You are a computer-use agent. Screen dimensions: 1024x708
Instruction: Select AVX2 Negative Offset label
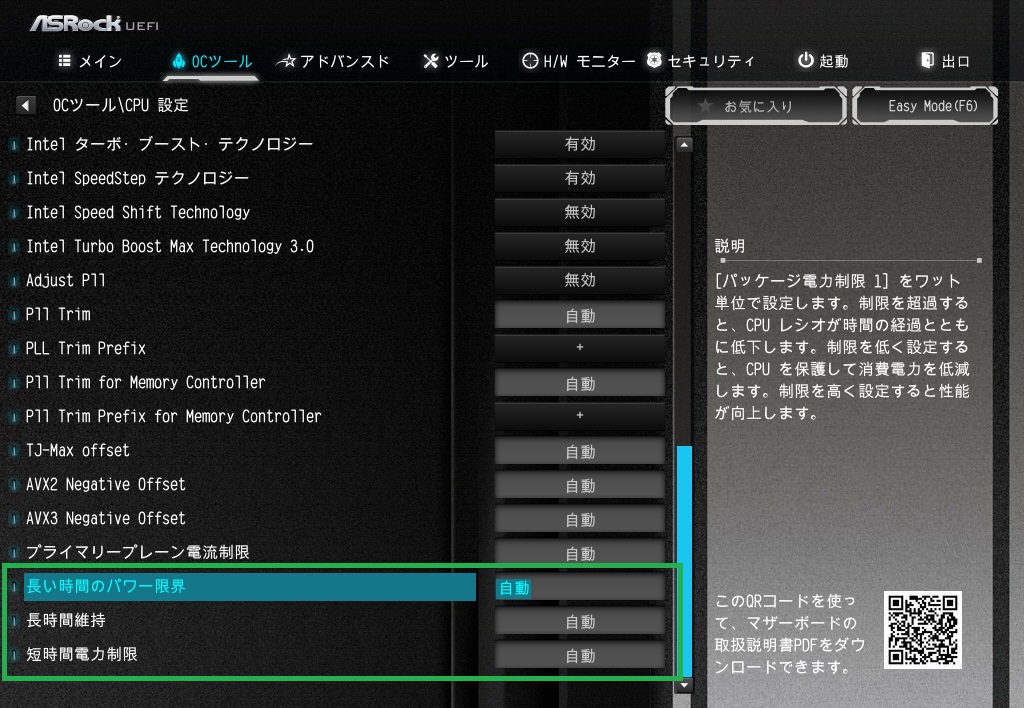point(106,484)
